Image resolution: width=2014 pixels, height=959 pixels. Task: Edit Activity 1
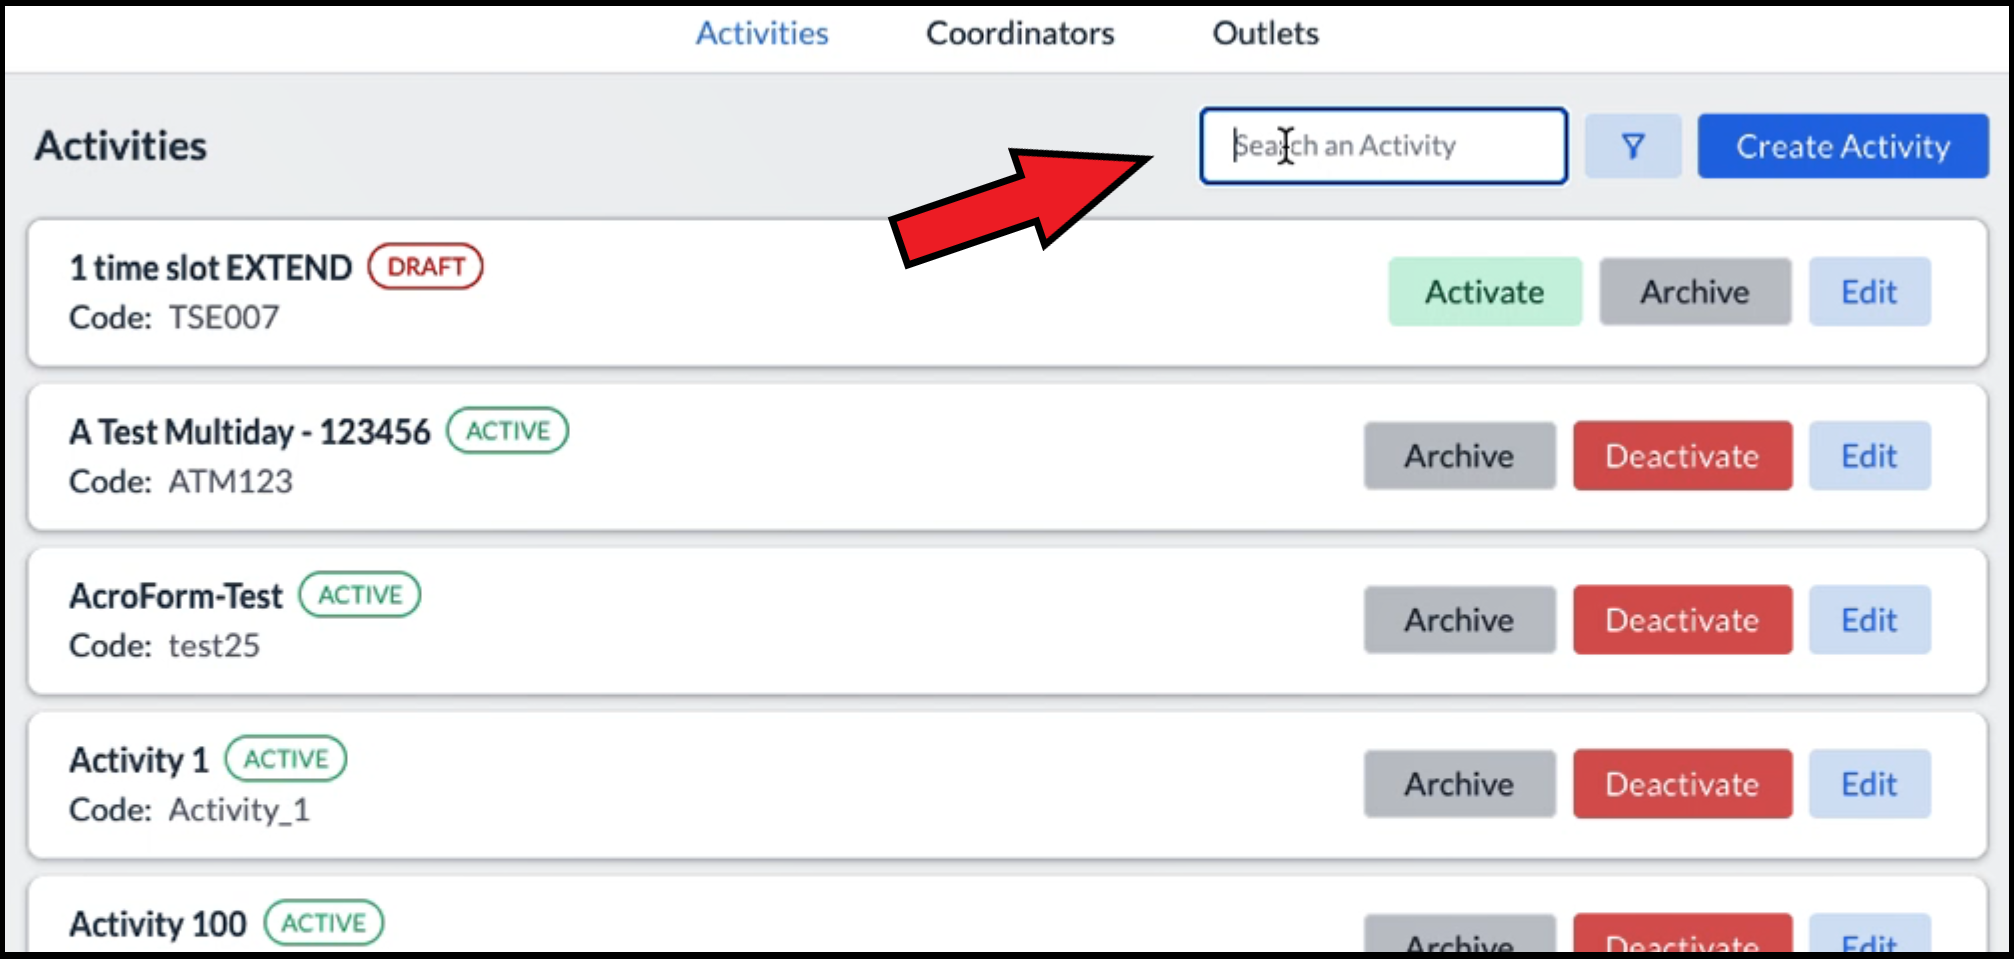click(x=1868, y=784)
